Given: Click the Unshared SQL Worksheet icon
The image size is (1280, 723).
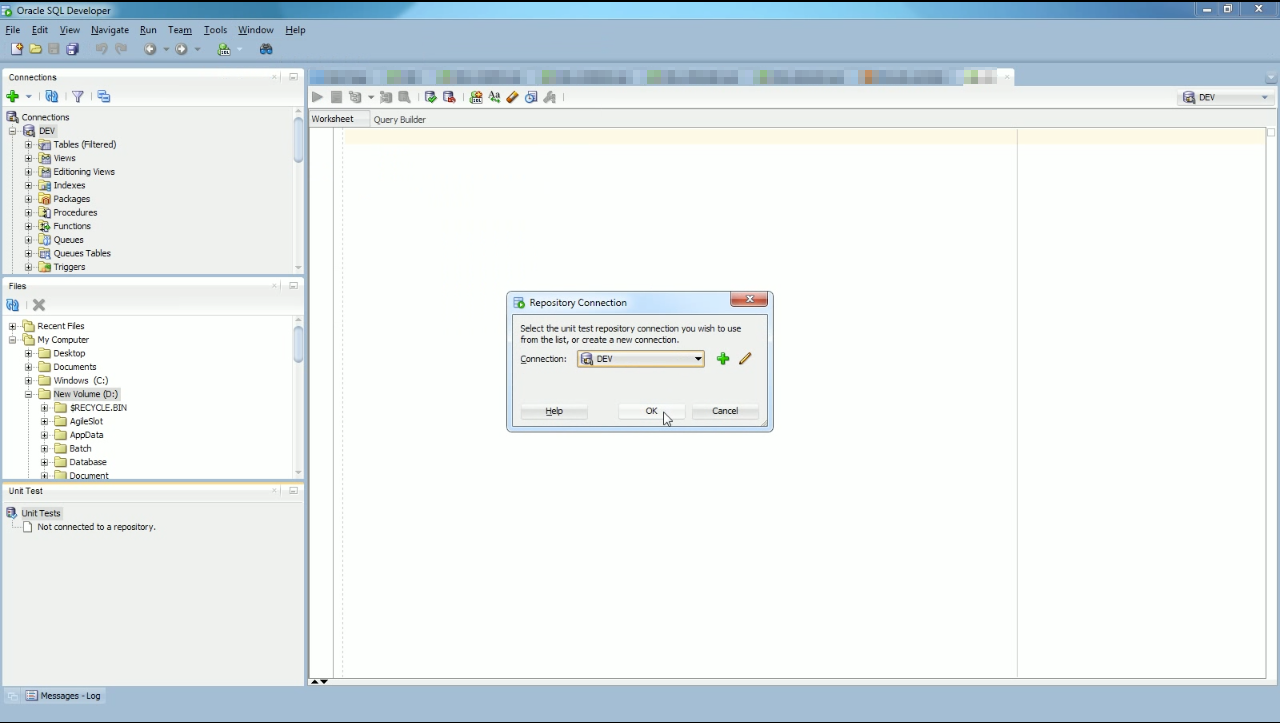Looking at the screenshot, I should [476, 97].
